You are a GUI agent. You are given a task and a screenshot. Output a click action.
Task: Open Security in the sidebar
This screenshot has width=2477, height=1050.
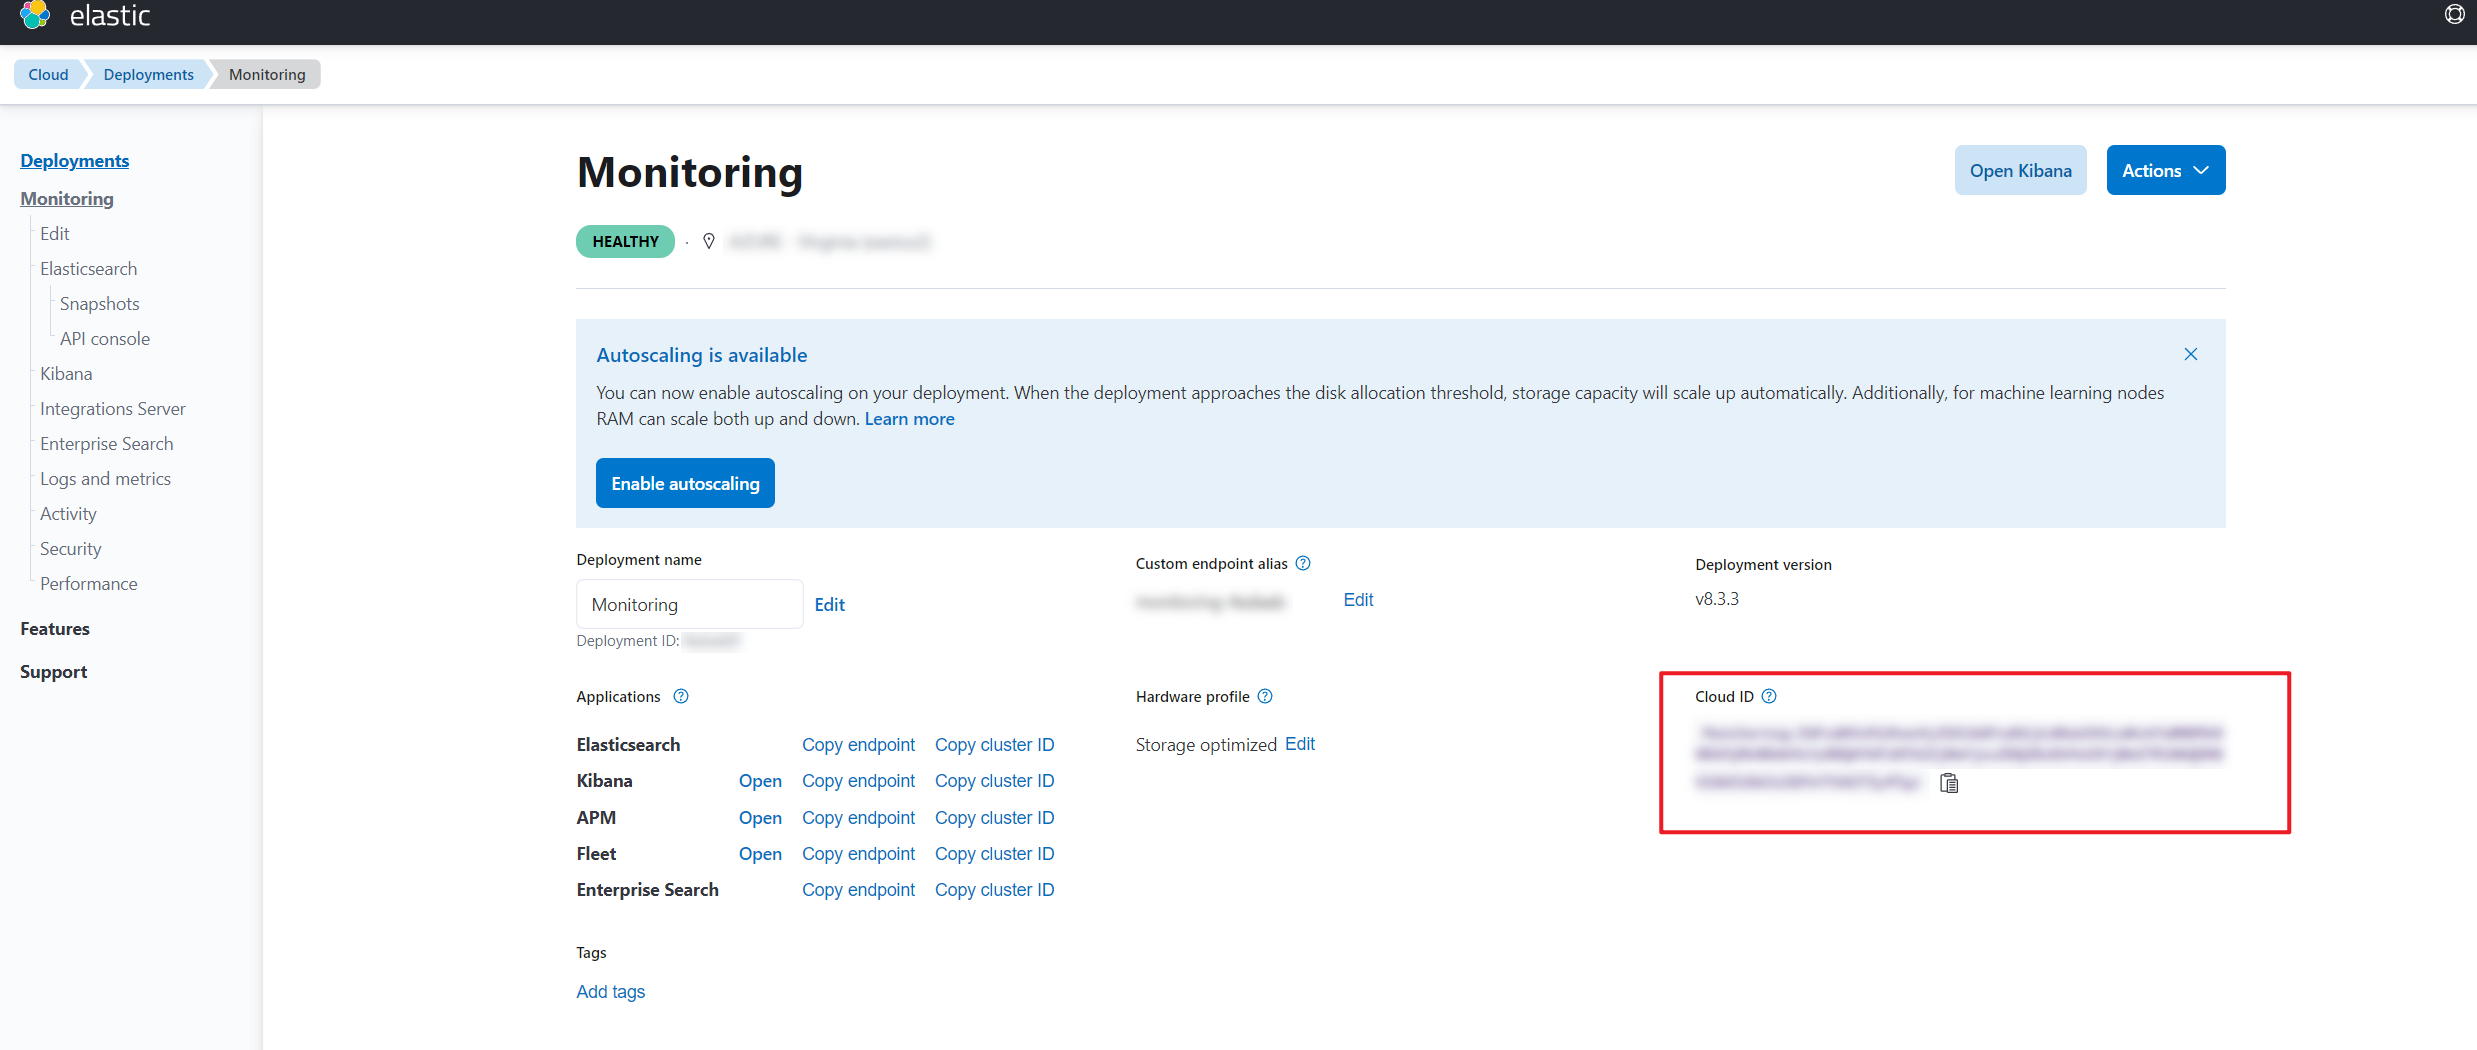(x=71, y=549)
